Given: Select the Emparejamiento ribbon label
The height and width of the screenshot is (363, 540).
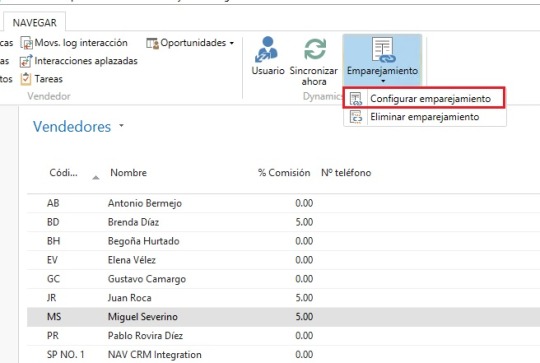Looking at the screenshot, I should pyautogui.click(x=382, y=71).
